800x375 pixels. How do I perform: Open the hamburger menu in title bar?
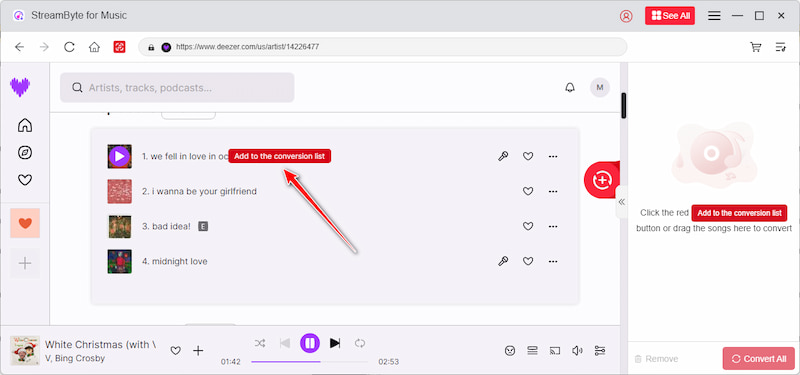click(714, 16)
